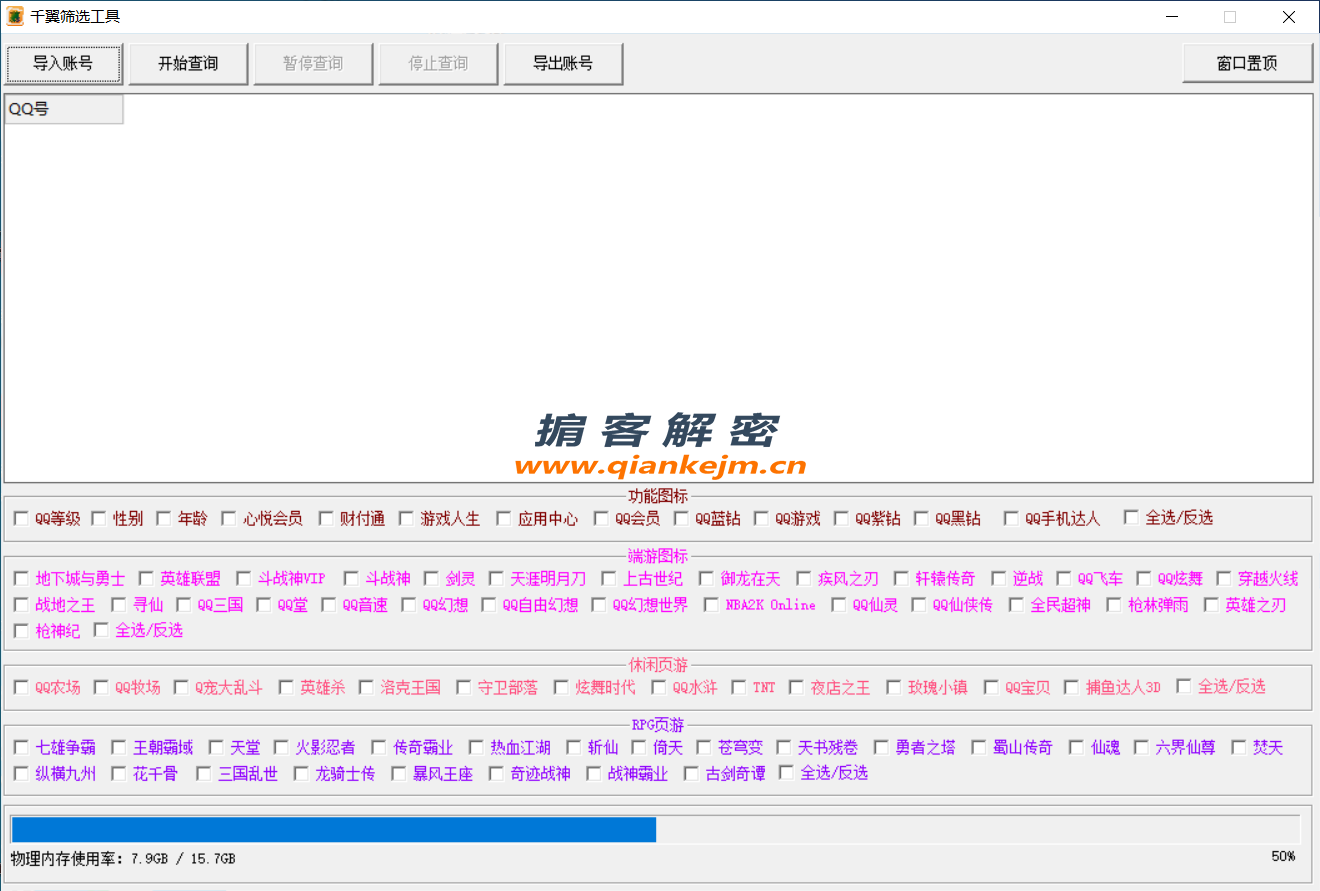Tick the QQ手机达人 checkbox
This screenshot has width=1320, height=891.
click(x=1011, y=518)
